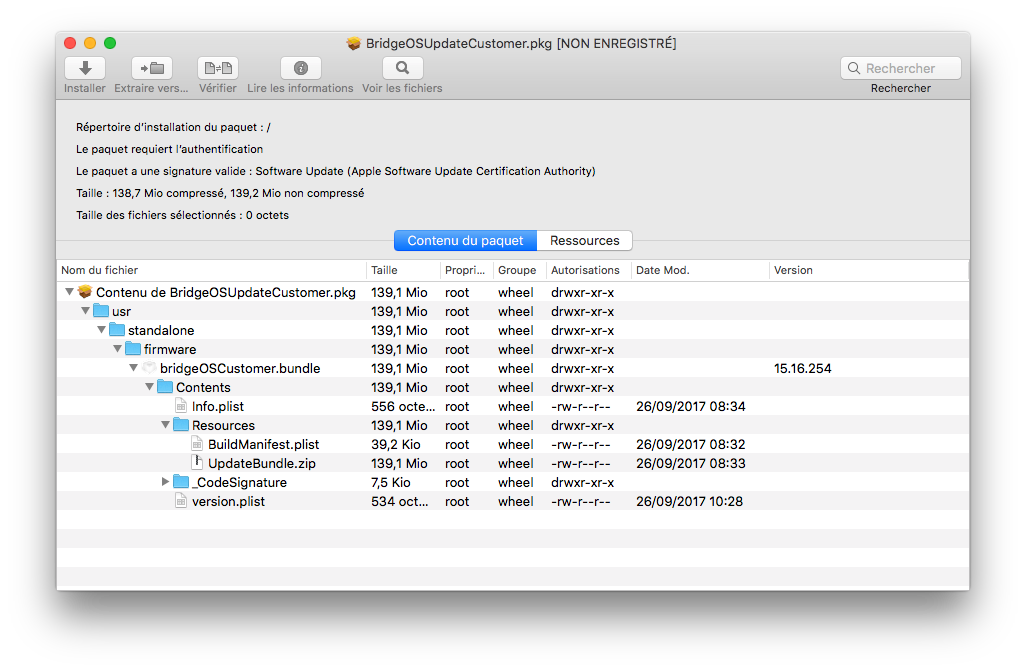Collapse the usr folder disclosure triangle
Image resolution: width=1026 pixels, height=671 pixels.
pyautogui.click(x=85, y=312)
